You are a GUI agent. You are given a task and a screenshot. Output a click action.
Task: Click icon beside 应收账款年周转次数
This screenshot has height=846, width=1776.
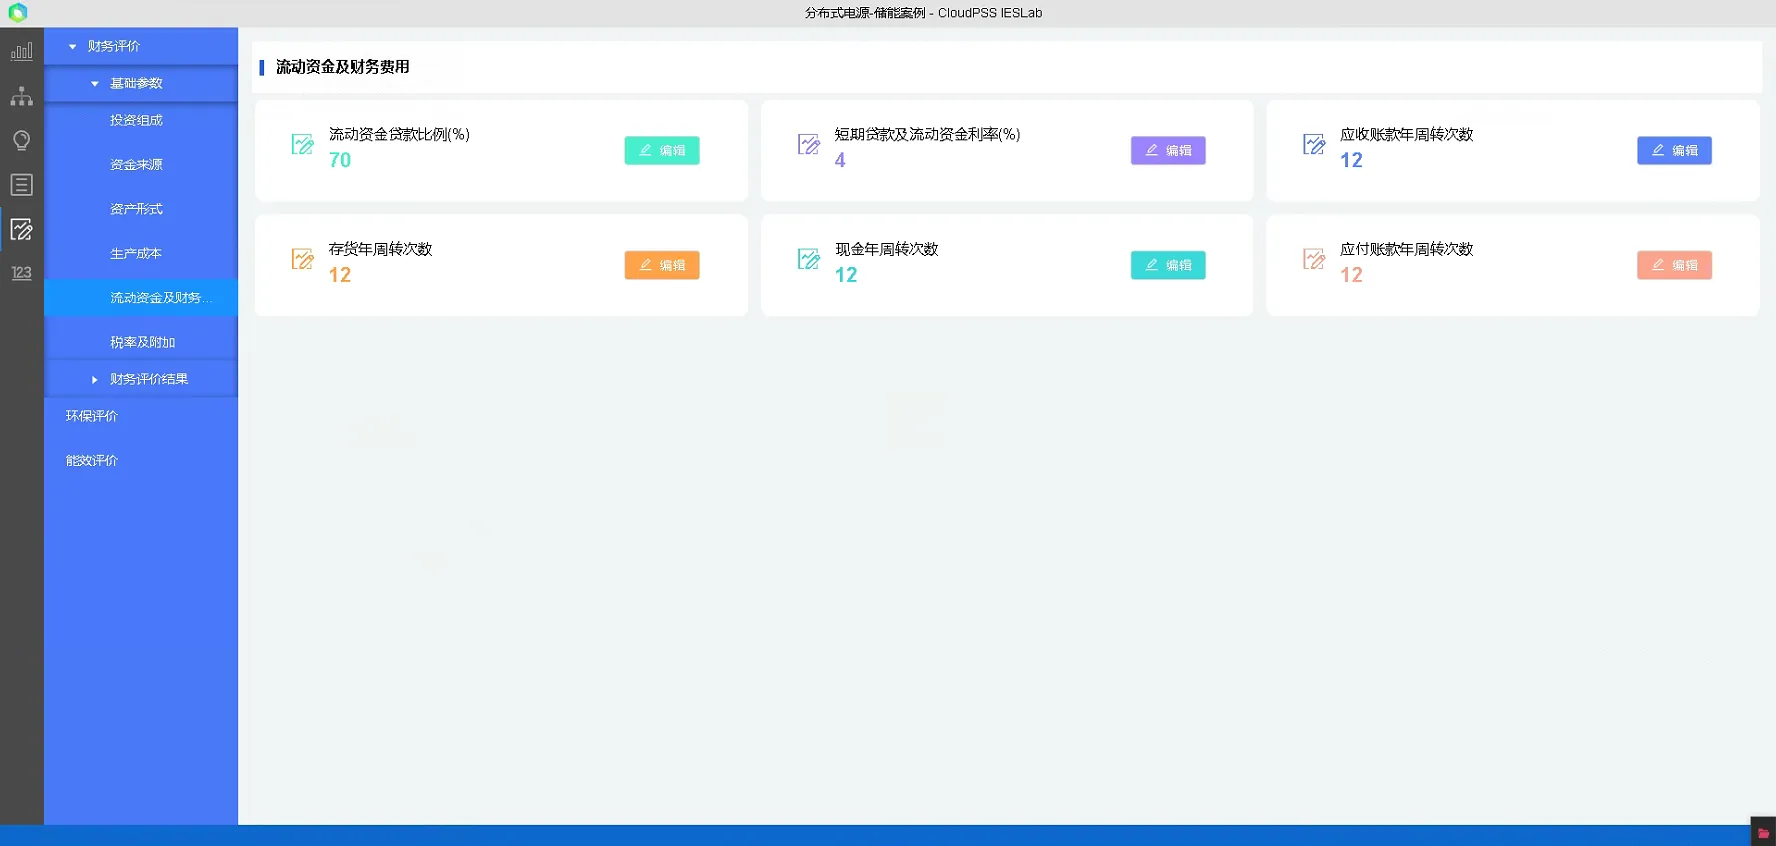1314,145
